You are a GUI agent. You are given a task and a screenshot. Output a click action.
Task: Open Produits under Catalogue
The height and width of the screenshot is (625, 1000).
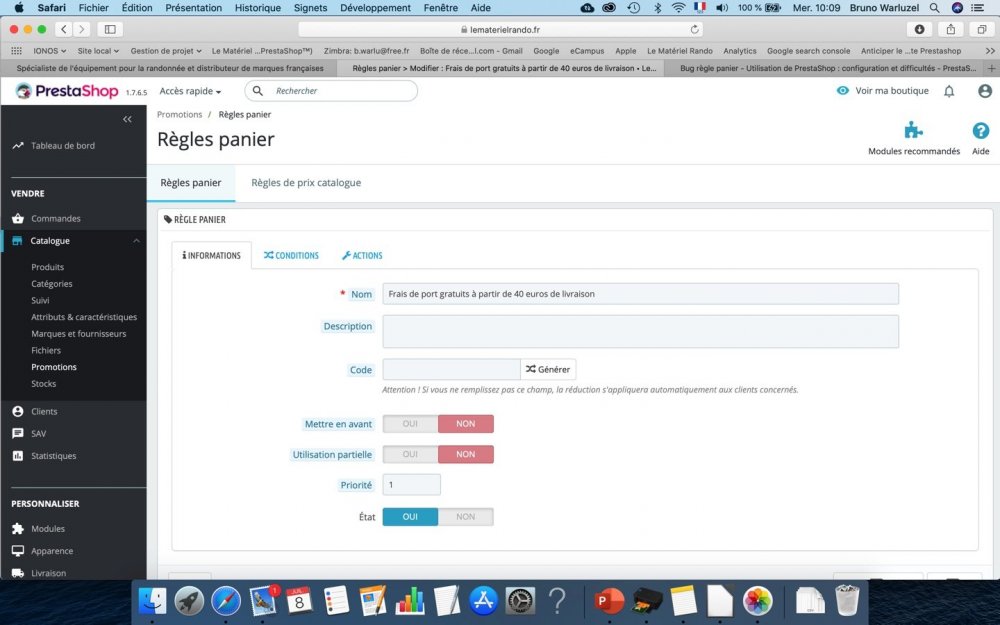48,267
